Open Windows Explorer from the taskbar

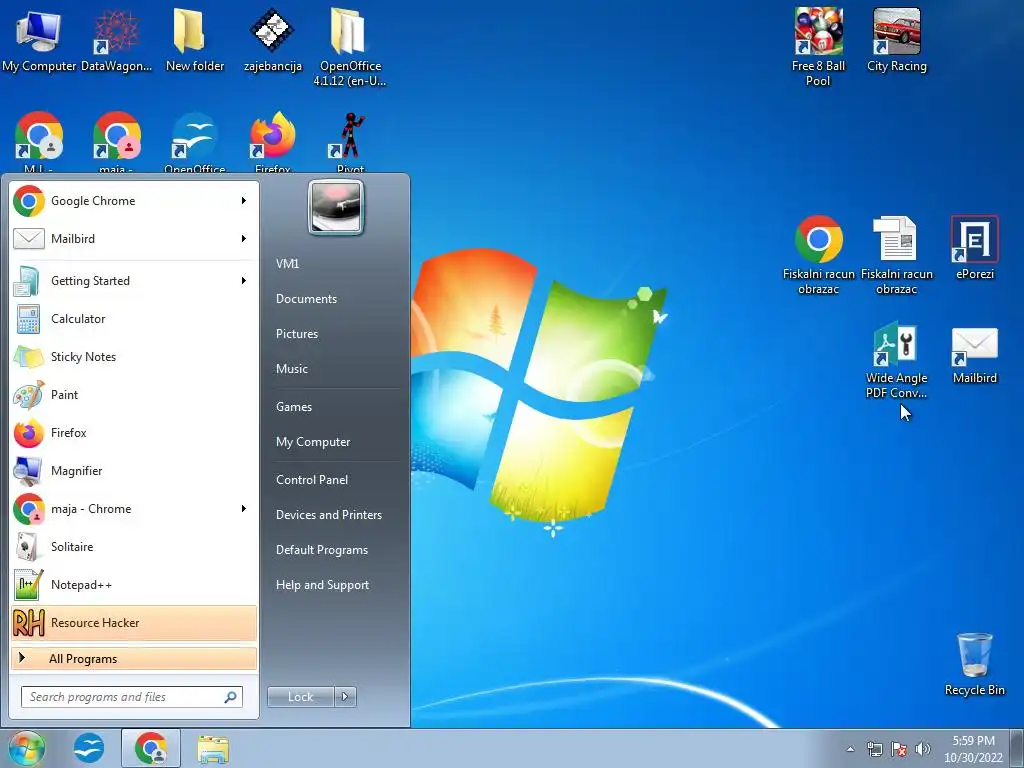213,748
